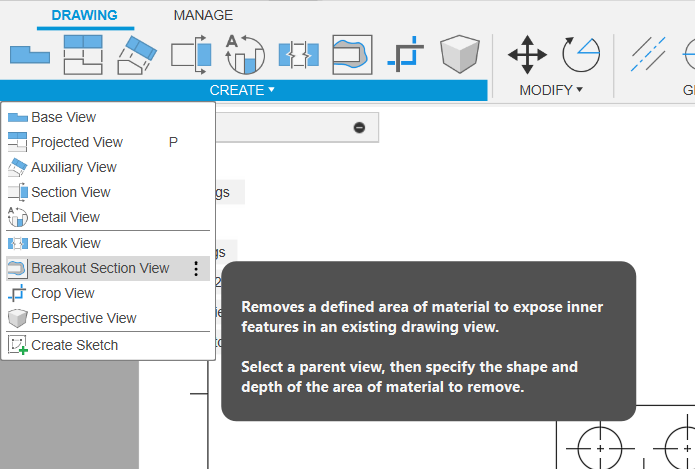The width and height of the screenshot is (695, 469).
Task: Click the three-dot options beside Breakout Section View
Action: click(196, 268)
